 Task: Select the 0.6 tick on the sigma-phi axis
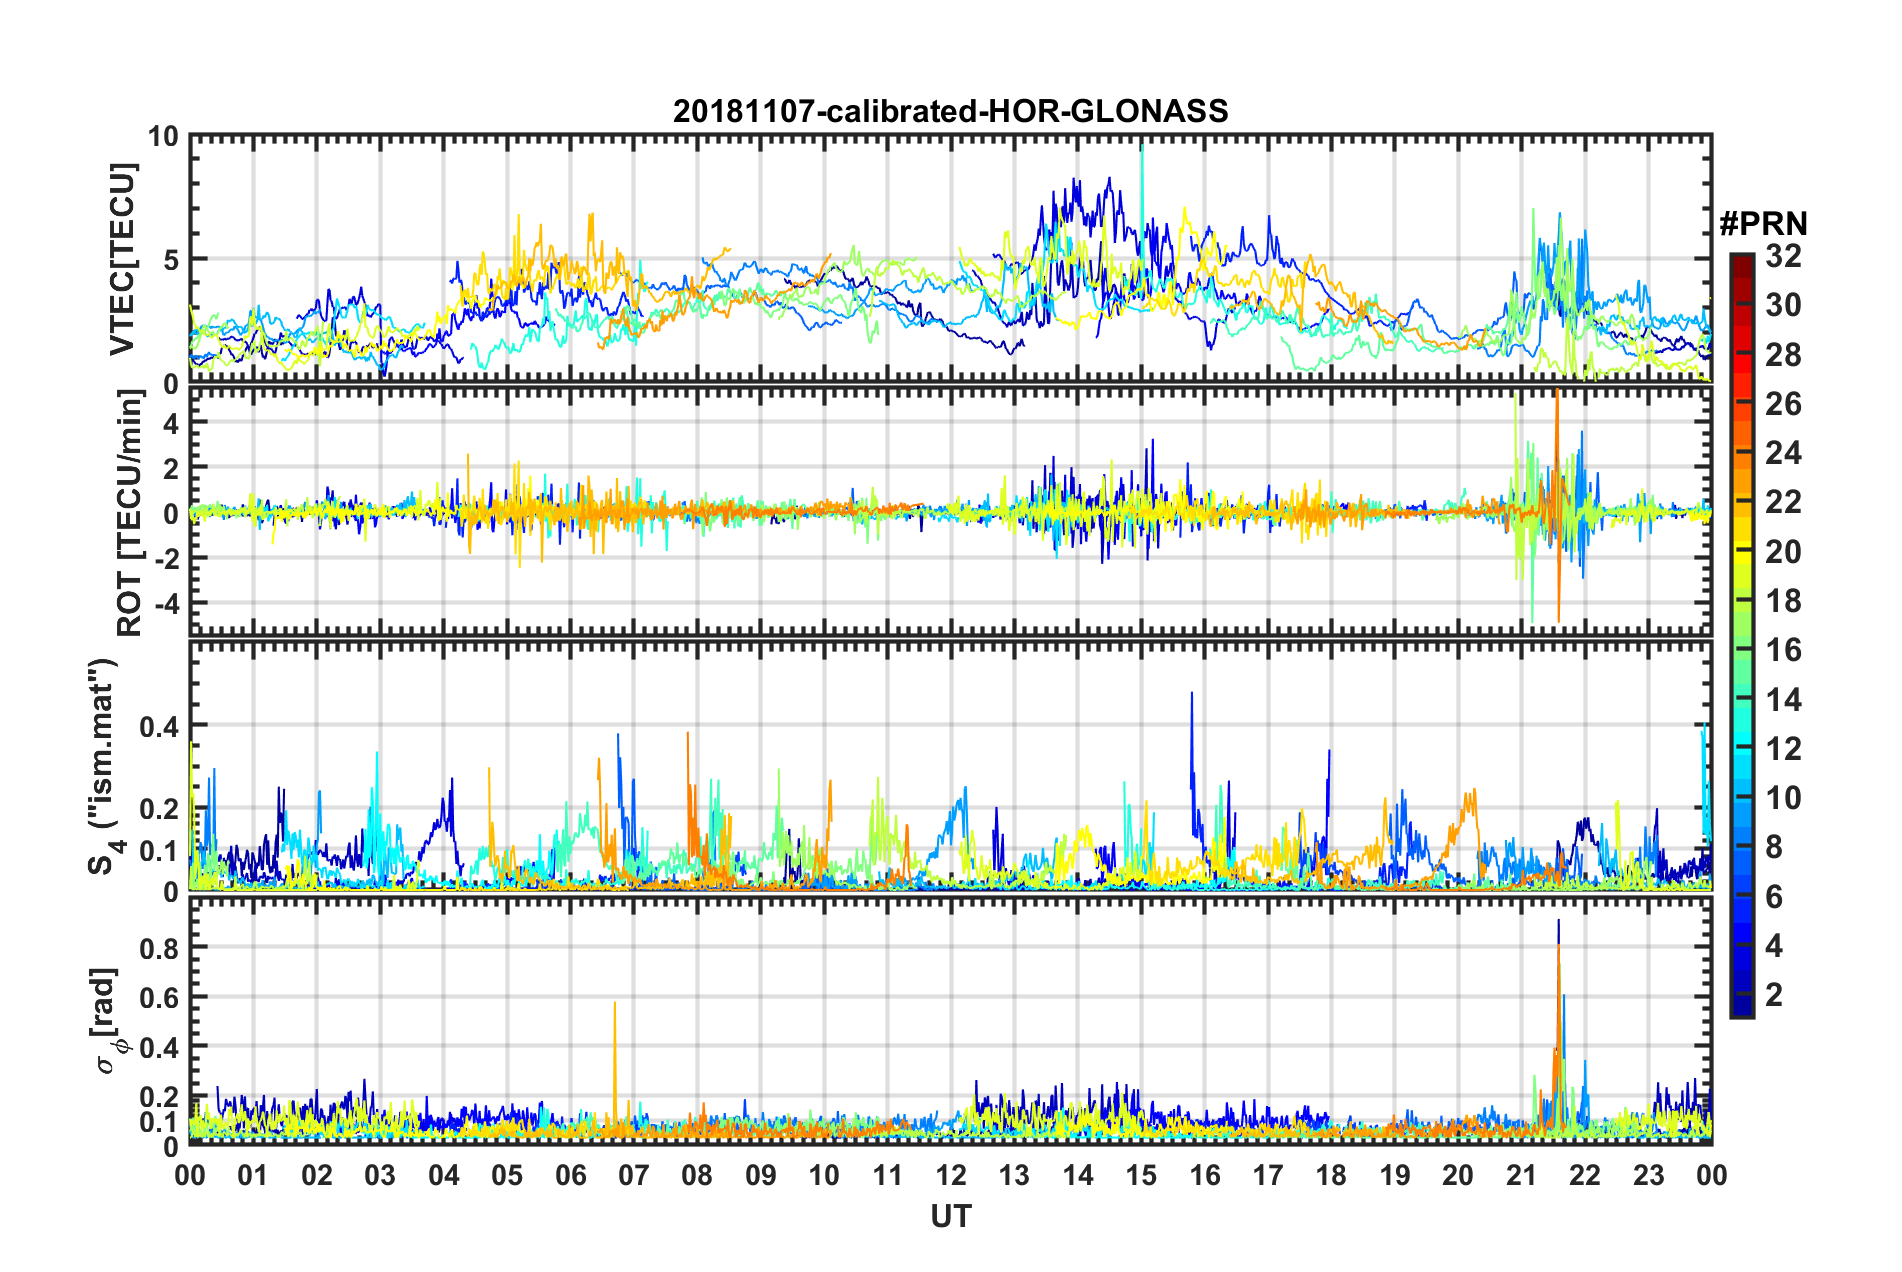pos(158,997)
